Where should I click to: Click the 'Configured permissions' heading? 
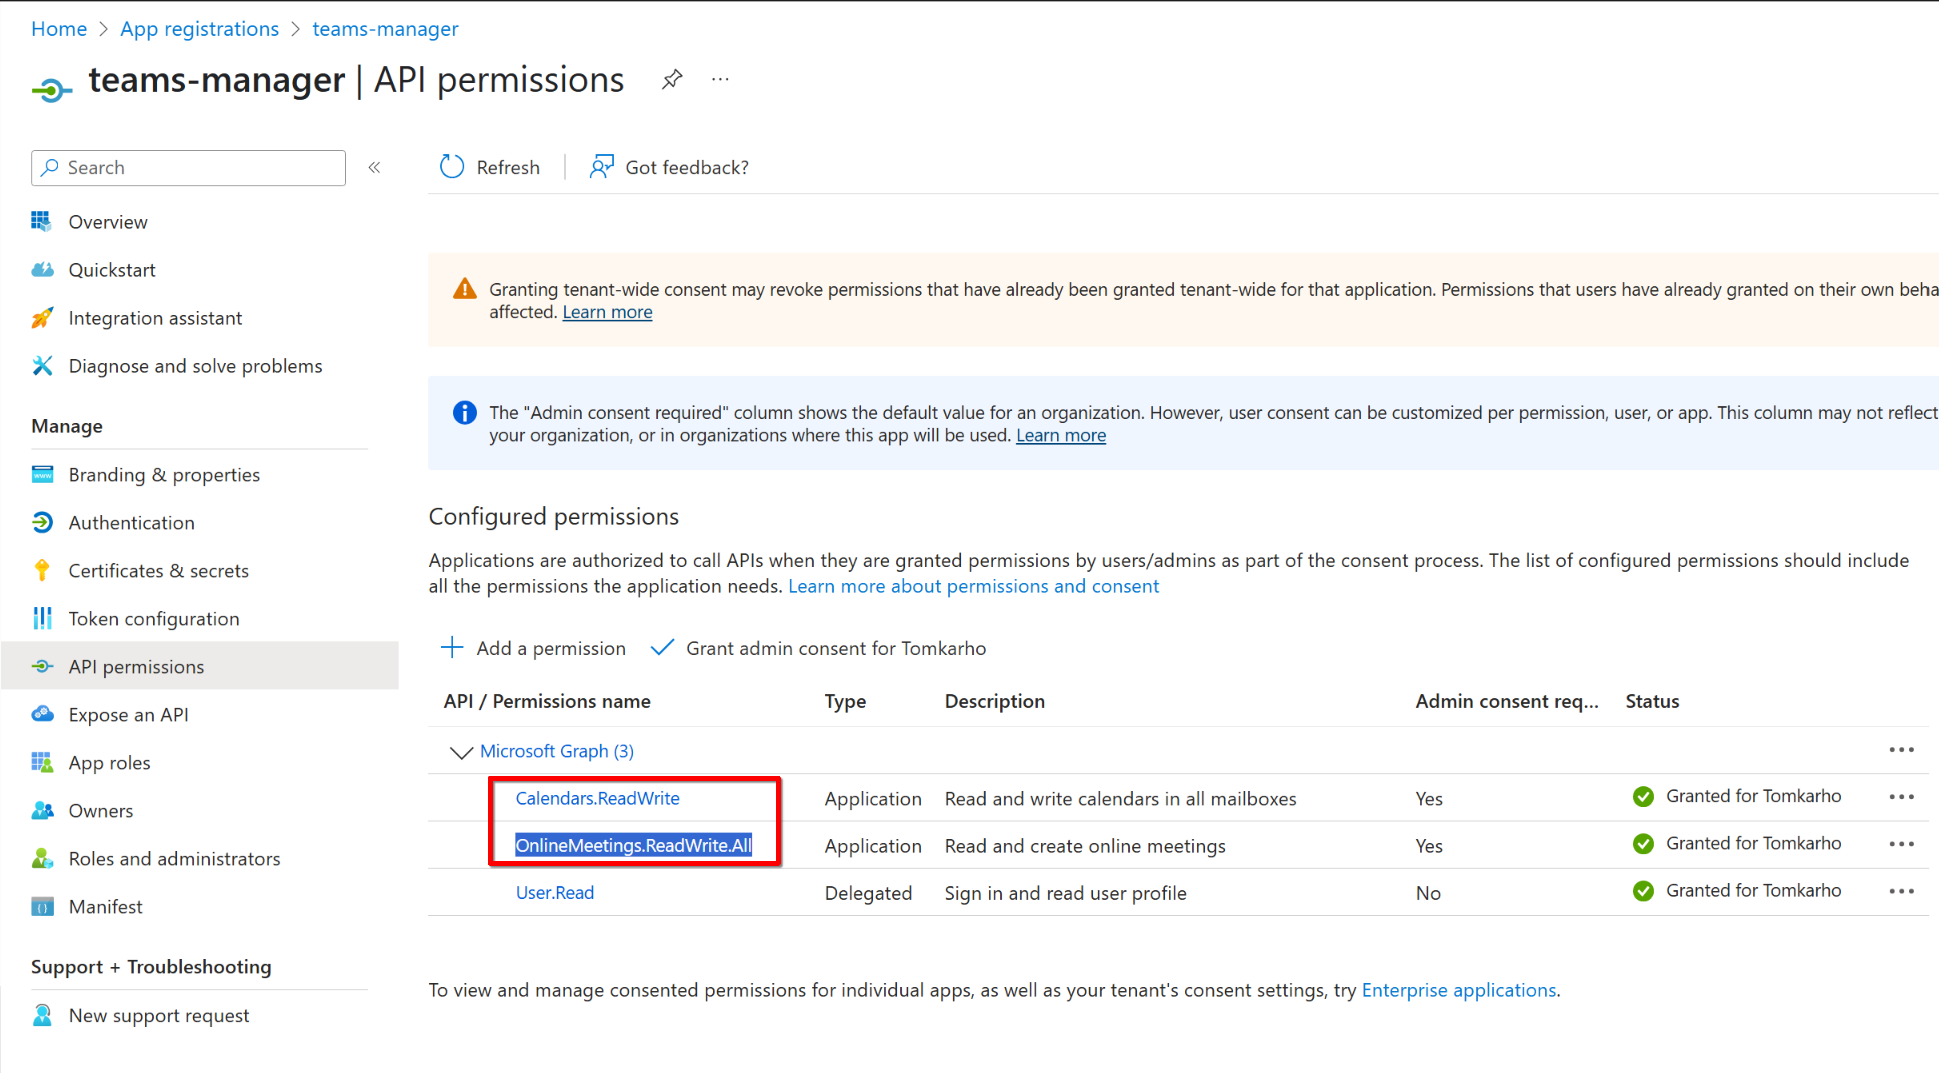(554, 516)
